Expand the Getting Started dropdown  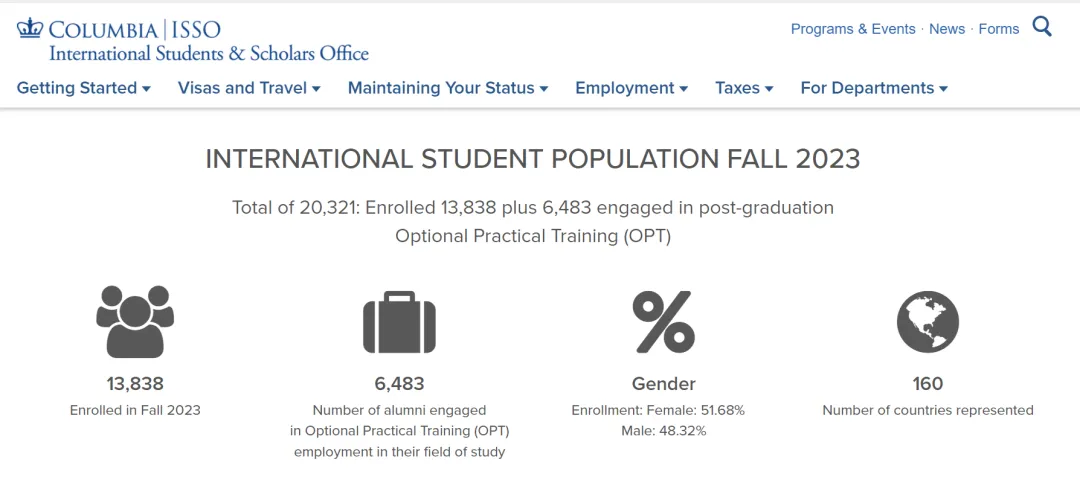click(83, 88)
